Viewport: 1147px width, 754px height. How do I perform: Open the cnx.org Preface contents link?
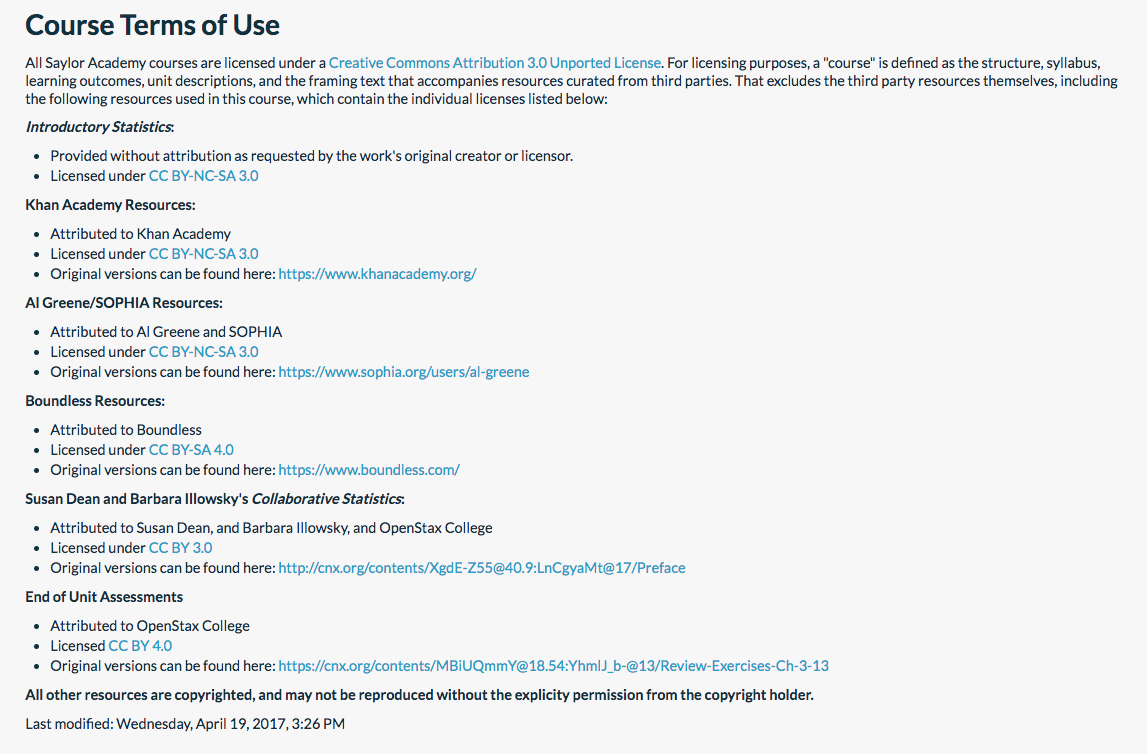(x=481, y=568)
